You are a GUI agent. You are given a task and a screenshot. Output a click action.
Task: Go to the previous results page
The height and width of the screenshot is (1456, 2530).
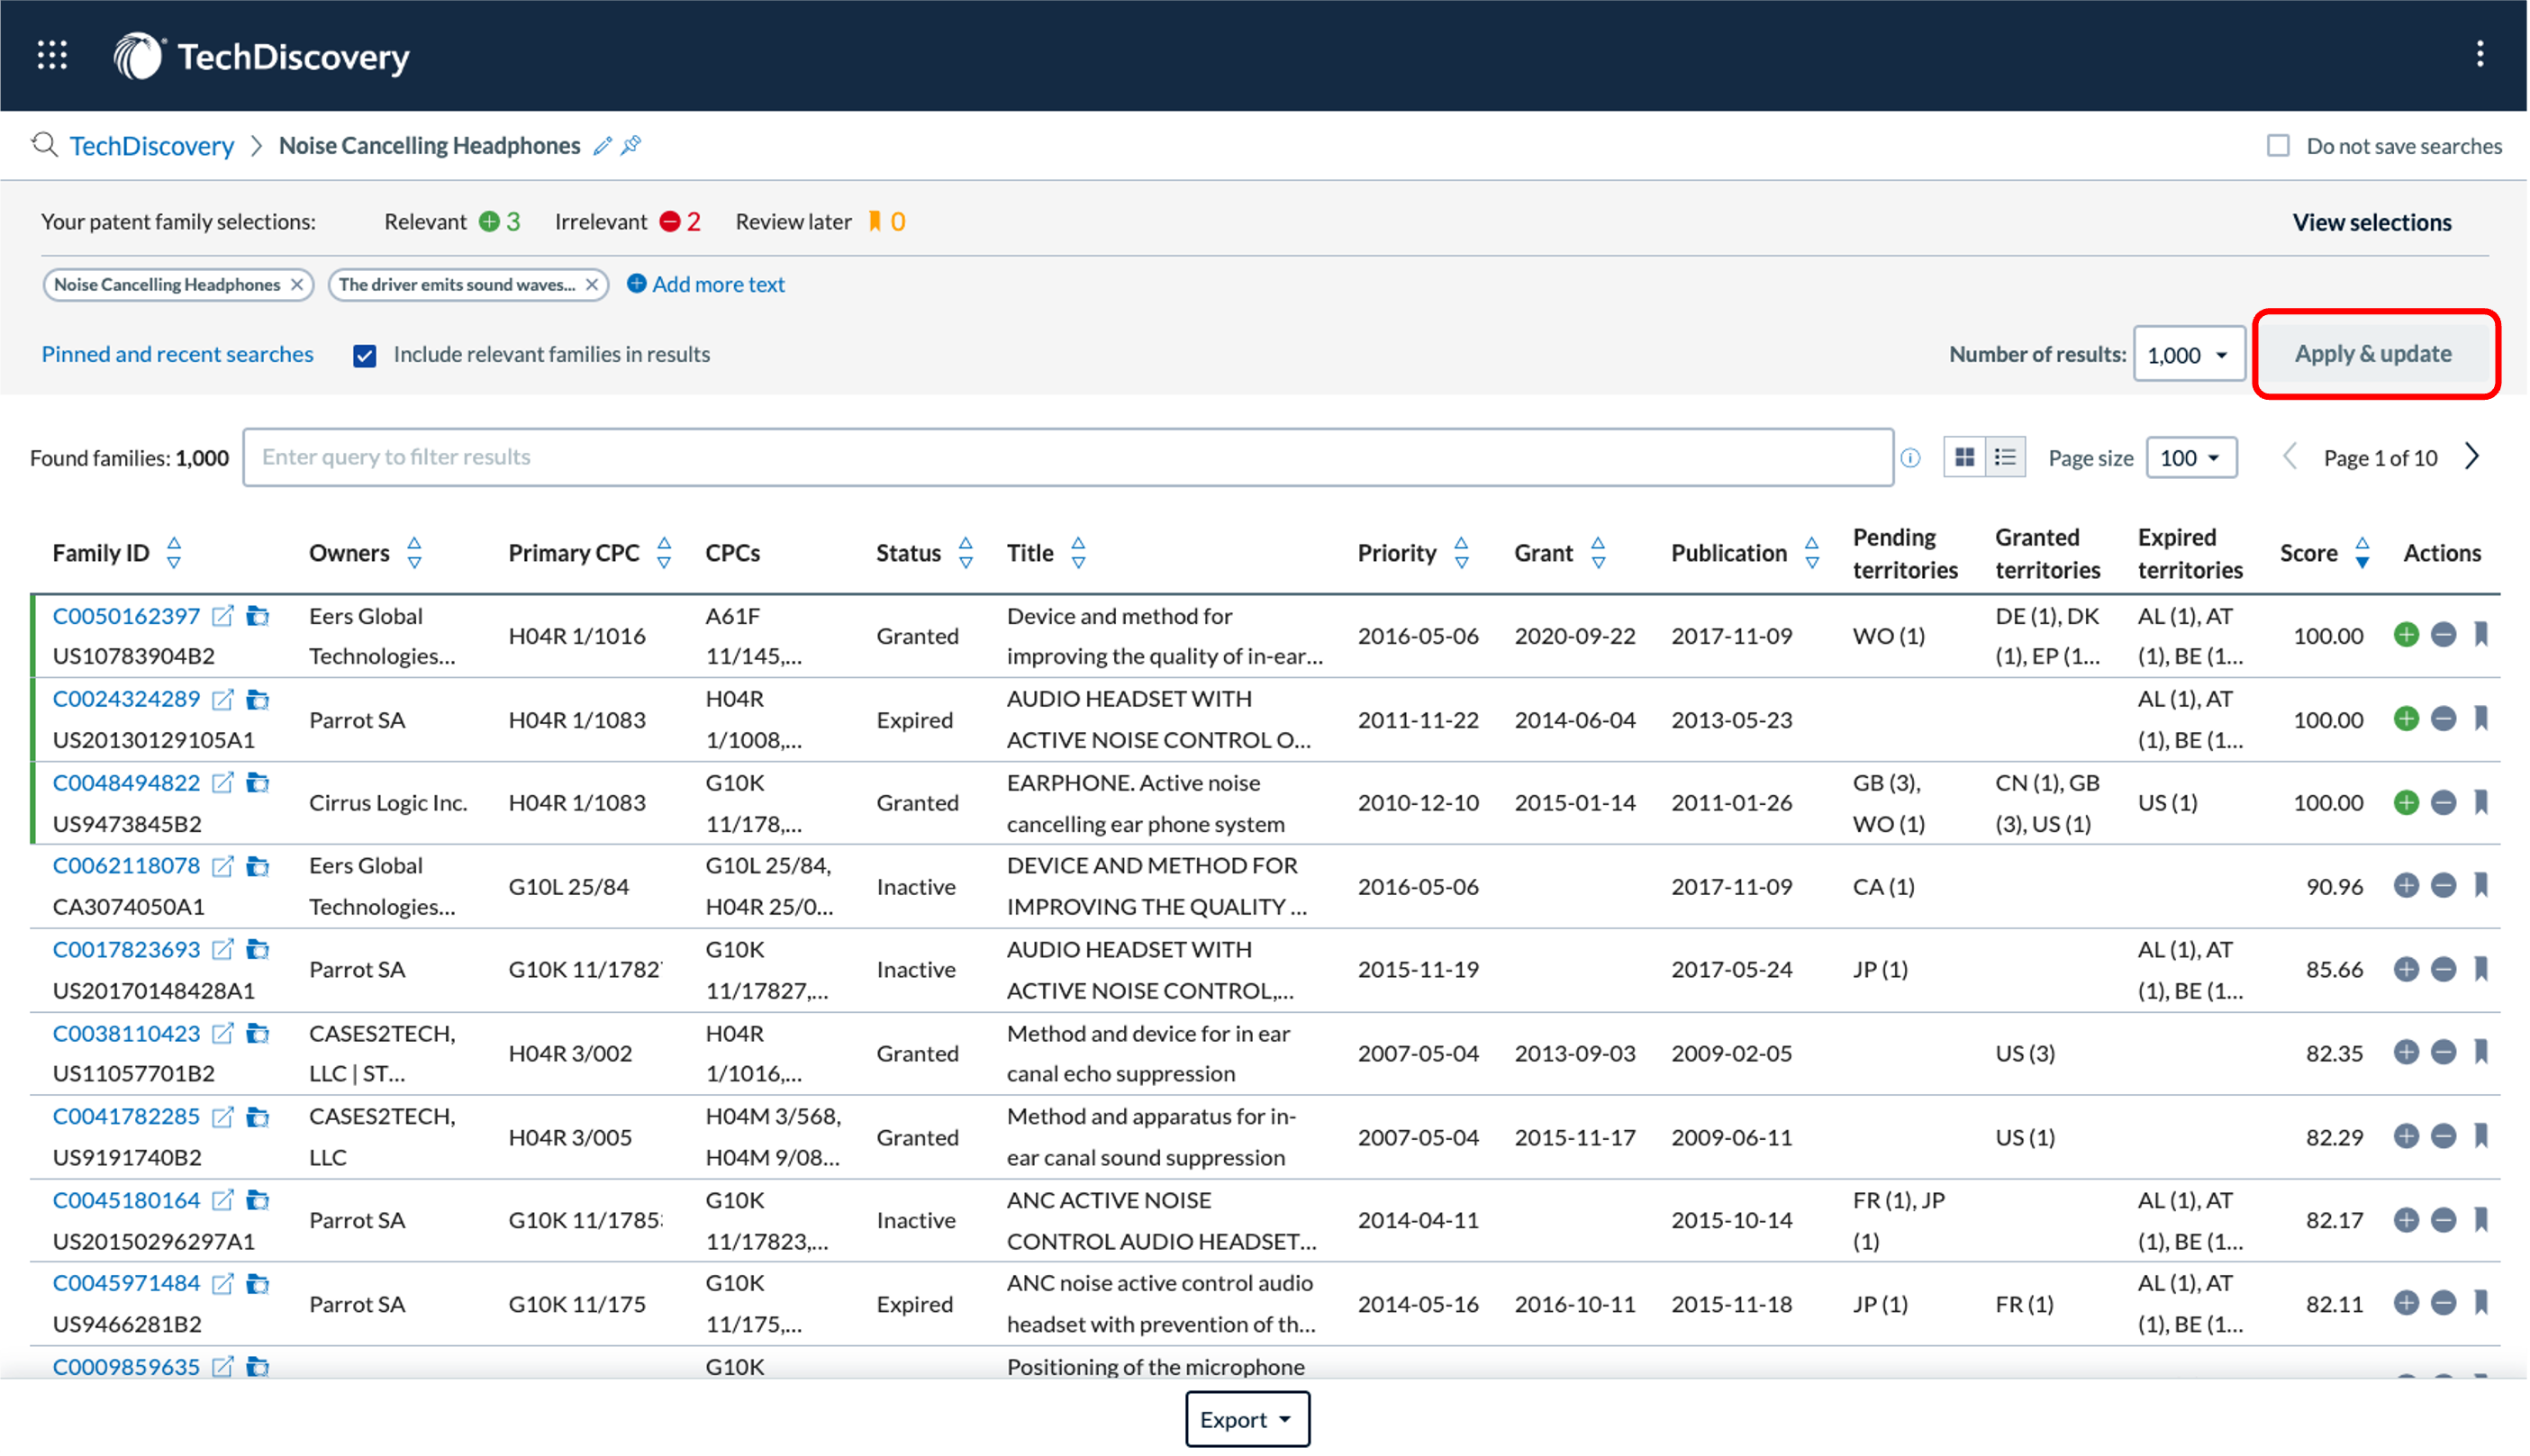[2289, 457]
